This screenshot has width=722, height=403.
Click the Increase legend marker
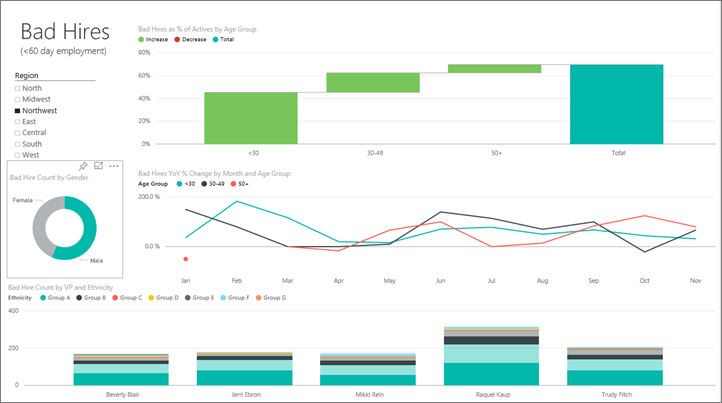point(141,40)
